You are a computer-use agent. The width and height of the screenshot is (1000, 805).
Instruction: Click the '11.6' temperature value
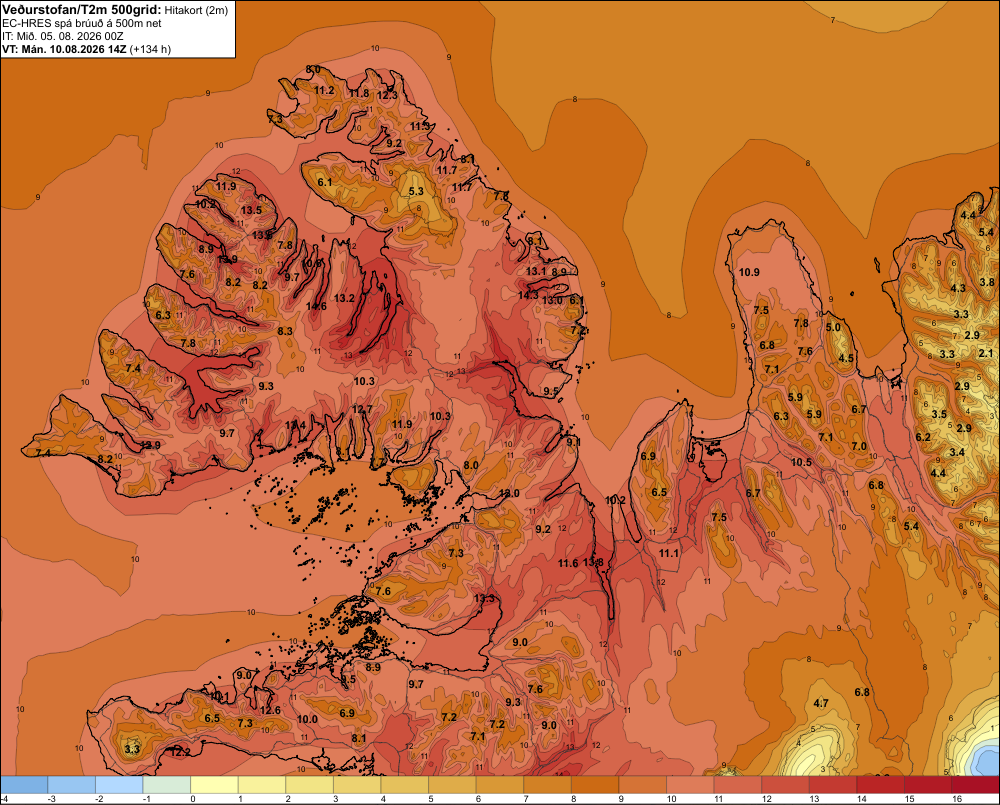568,563
